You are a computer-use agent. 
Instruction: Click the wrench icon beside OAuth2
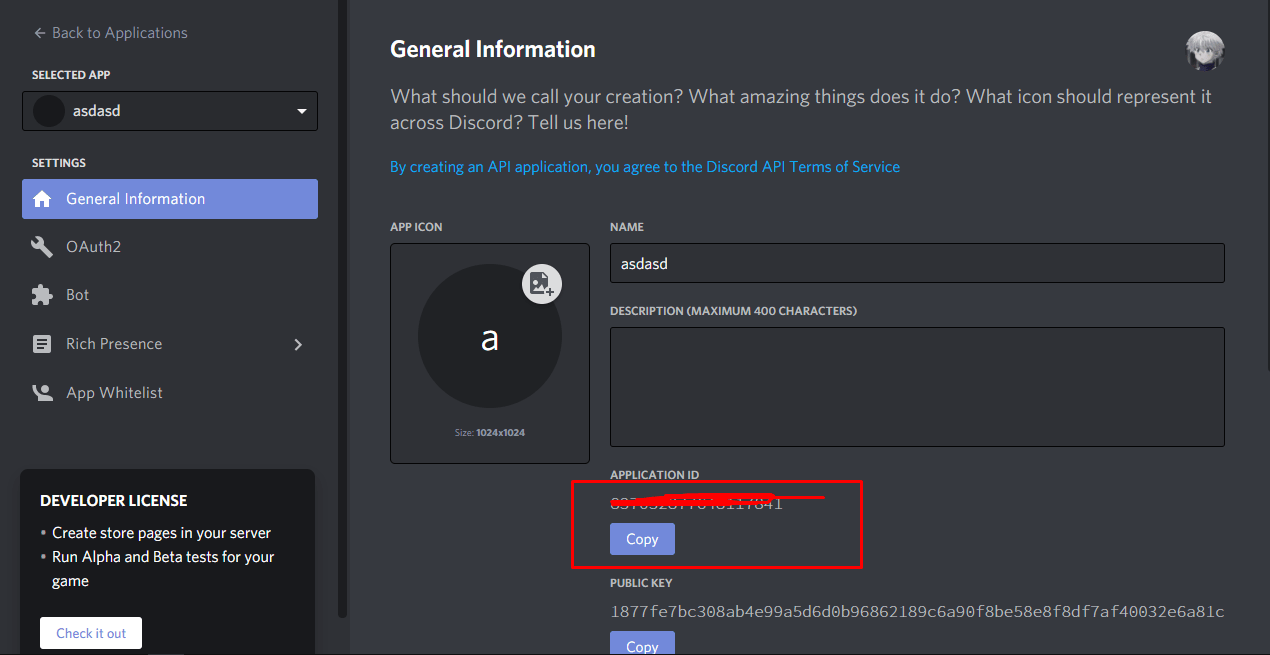(42, 247)
